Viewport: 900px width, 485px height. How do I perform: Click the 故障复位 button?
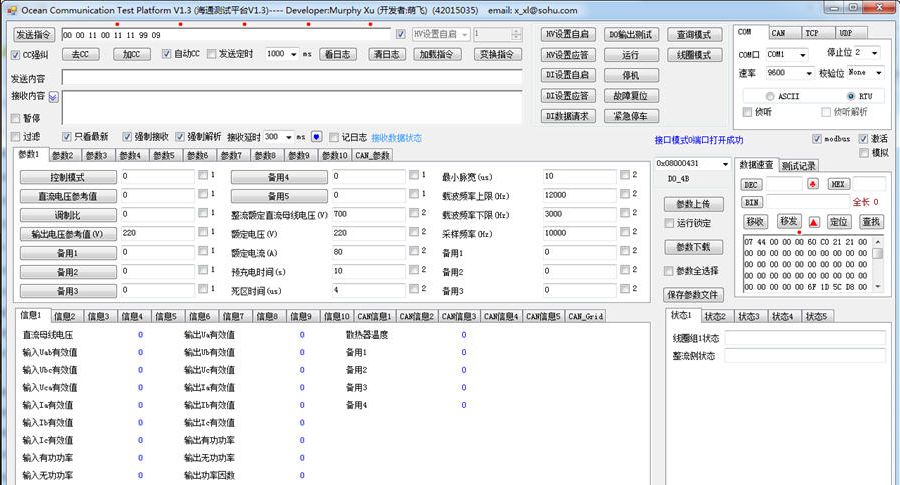pos(631,96)
